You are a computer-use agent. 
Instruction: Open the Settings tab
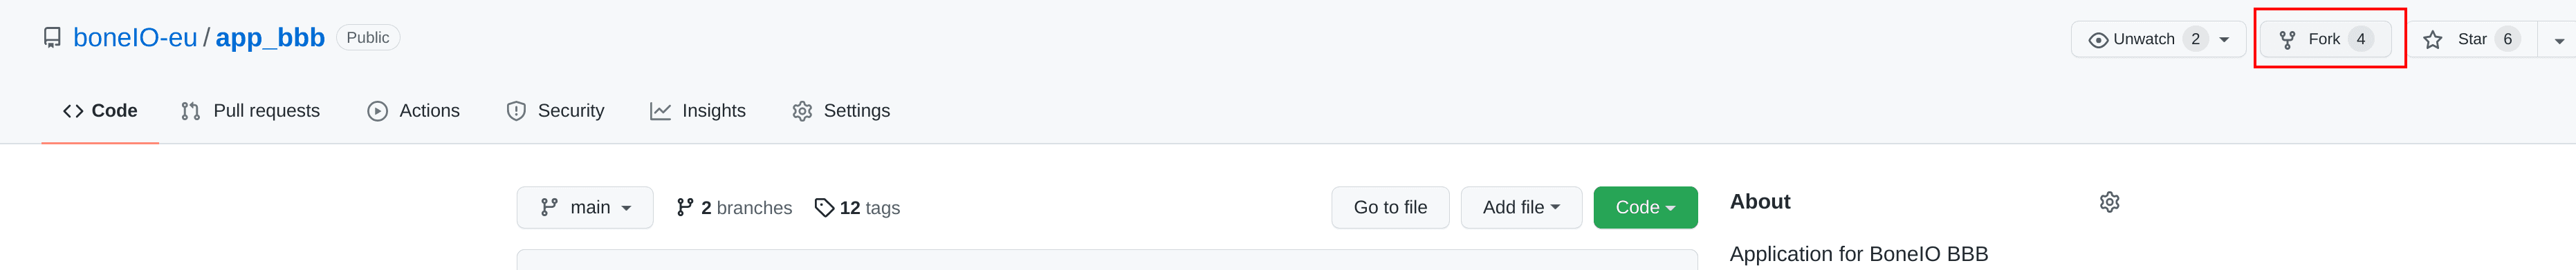841,111
